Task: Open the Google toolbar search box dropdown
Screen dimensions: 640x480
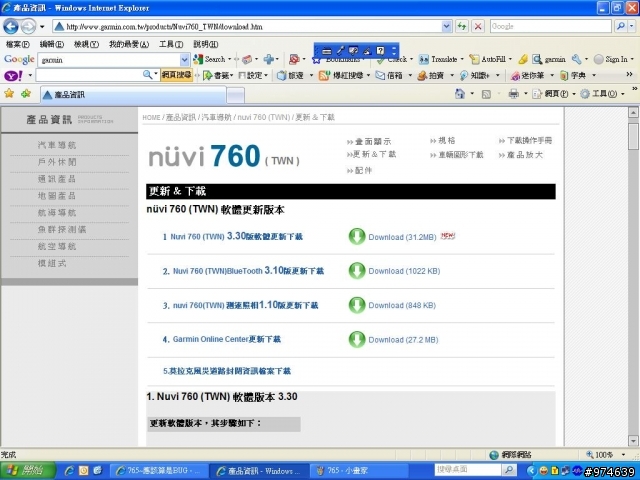Action: click(184, 60)
